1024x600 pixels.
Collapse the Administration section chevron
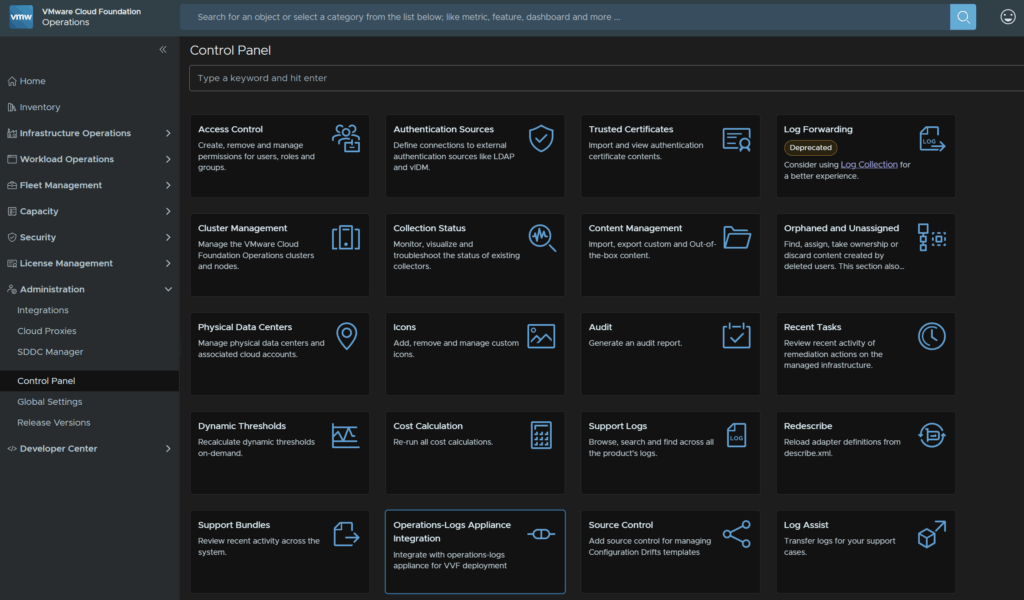pos(168,289)
